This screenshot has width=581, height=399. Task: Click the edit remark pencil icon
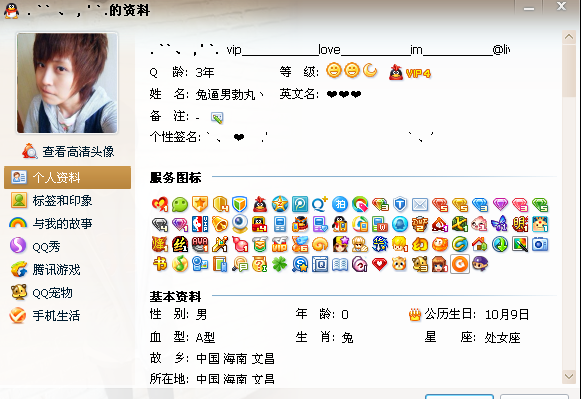click(x=217, y=117)
